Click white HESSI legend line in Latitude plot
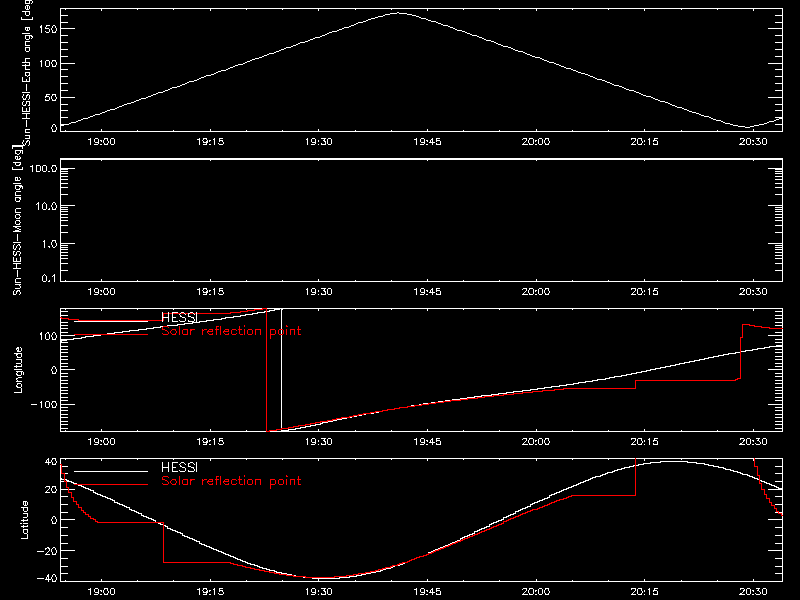Viewport: 800px width, 600px height. (x=111, y=471)
